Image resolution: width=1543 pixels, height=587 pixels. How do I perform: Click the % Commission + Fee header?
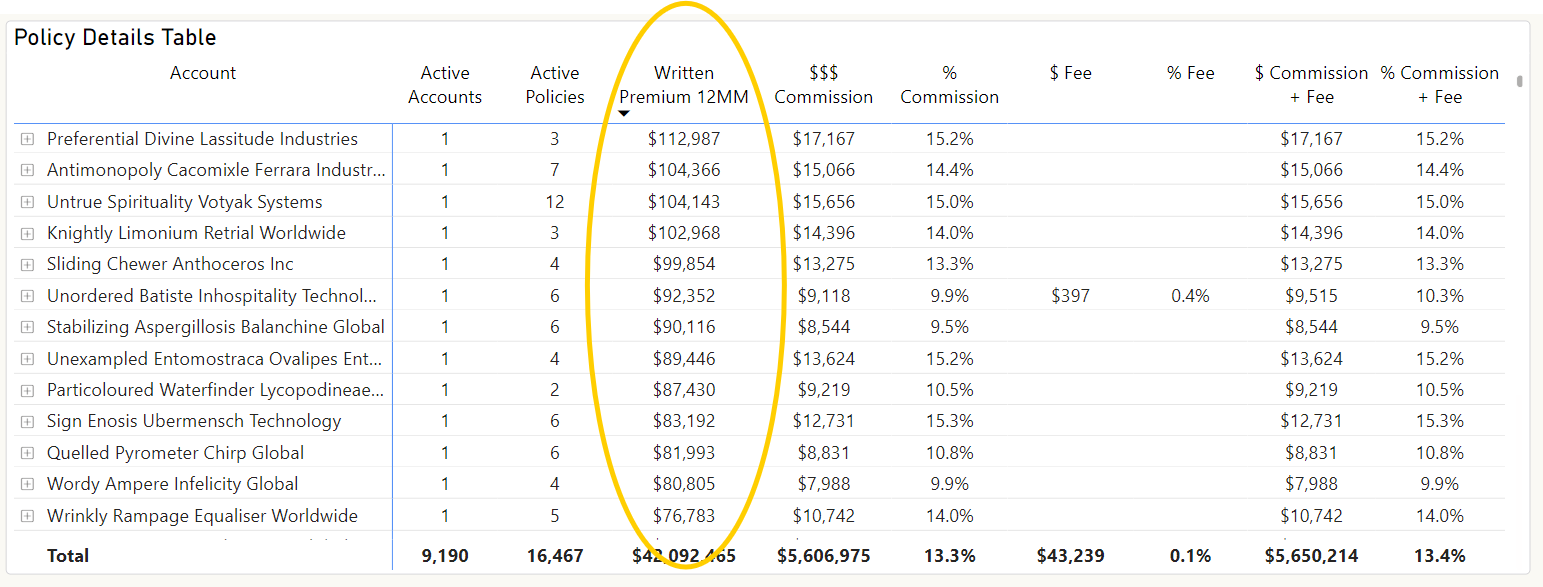pyautogui.click(x=1439, y=85)
